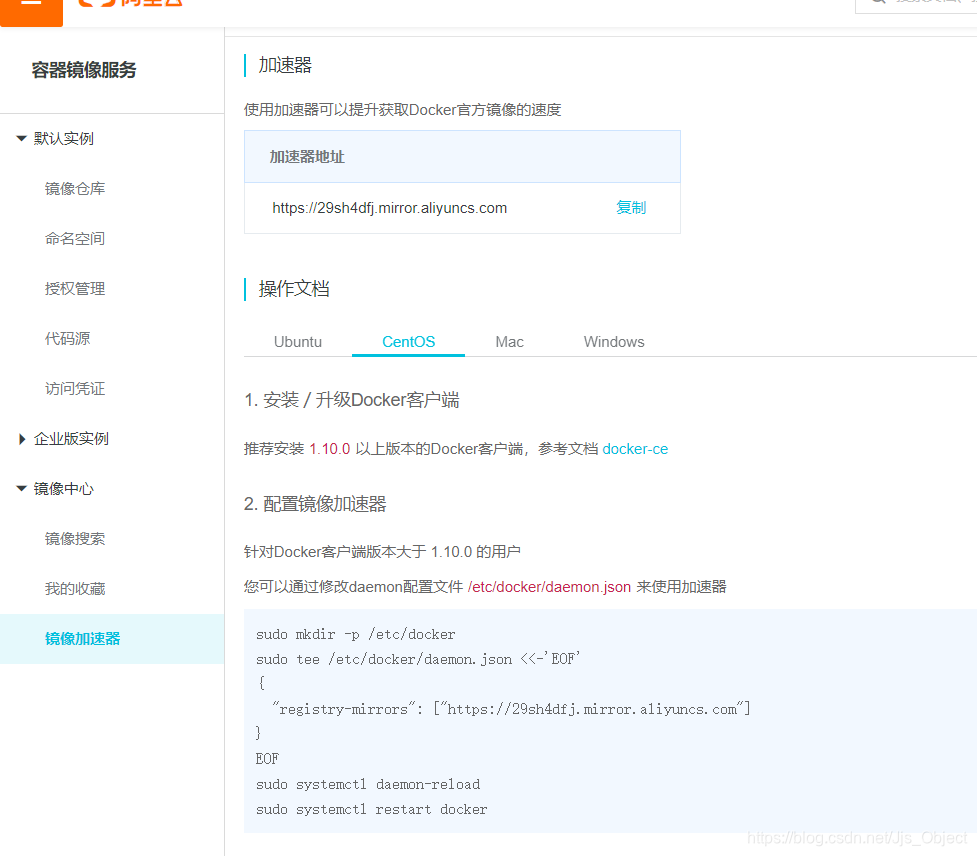The height and width of the screenshot is (856, 977).
Task: Expand the 企业版实例 section
Action: pos(64,438)
